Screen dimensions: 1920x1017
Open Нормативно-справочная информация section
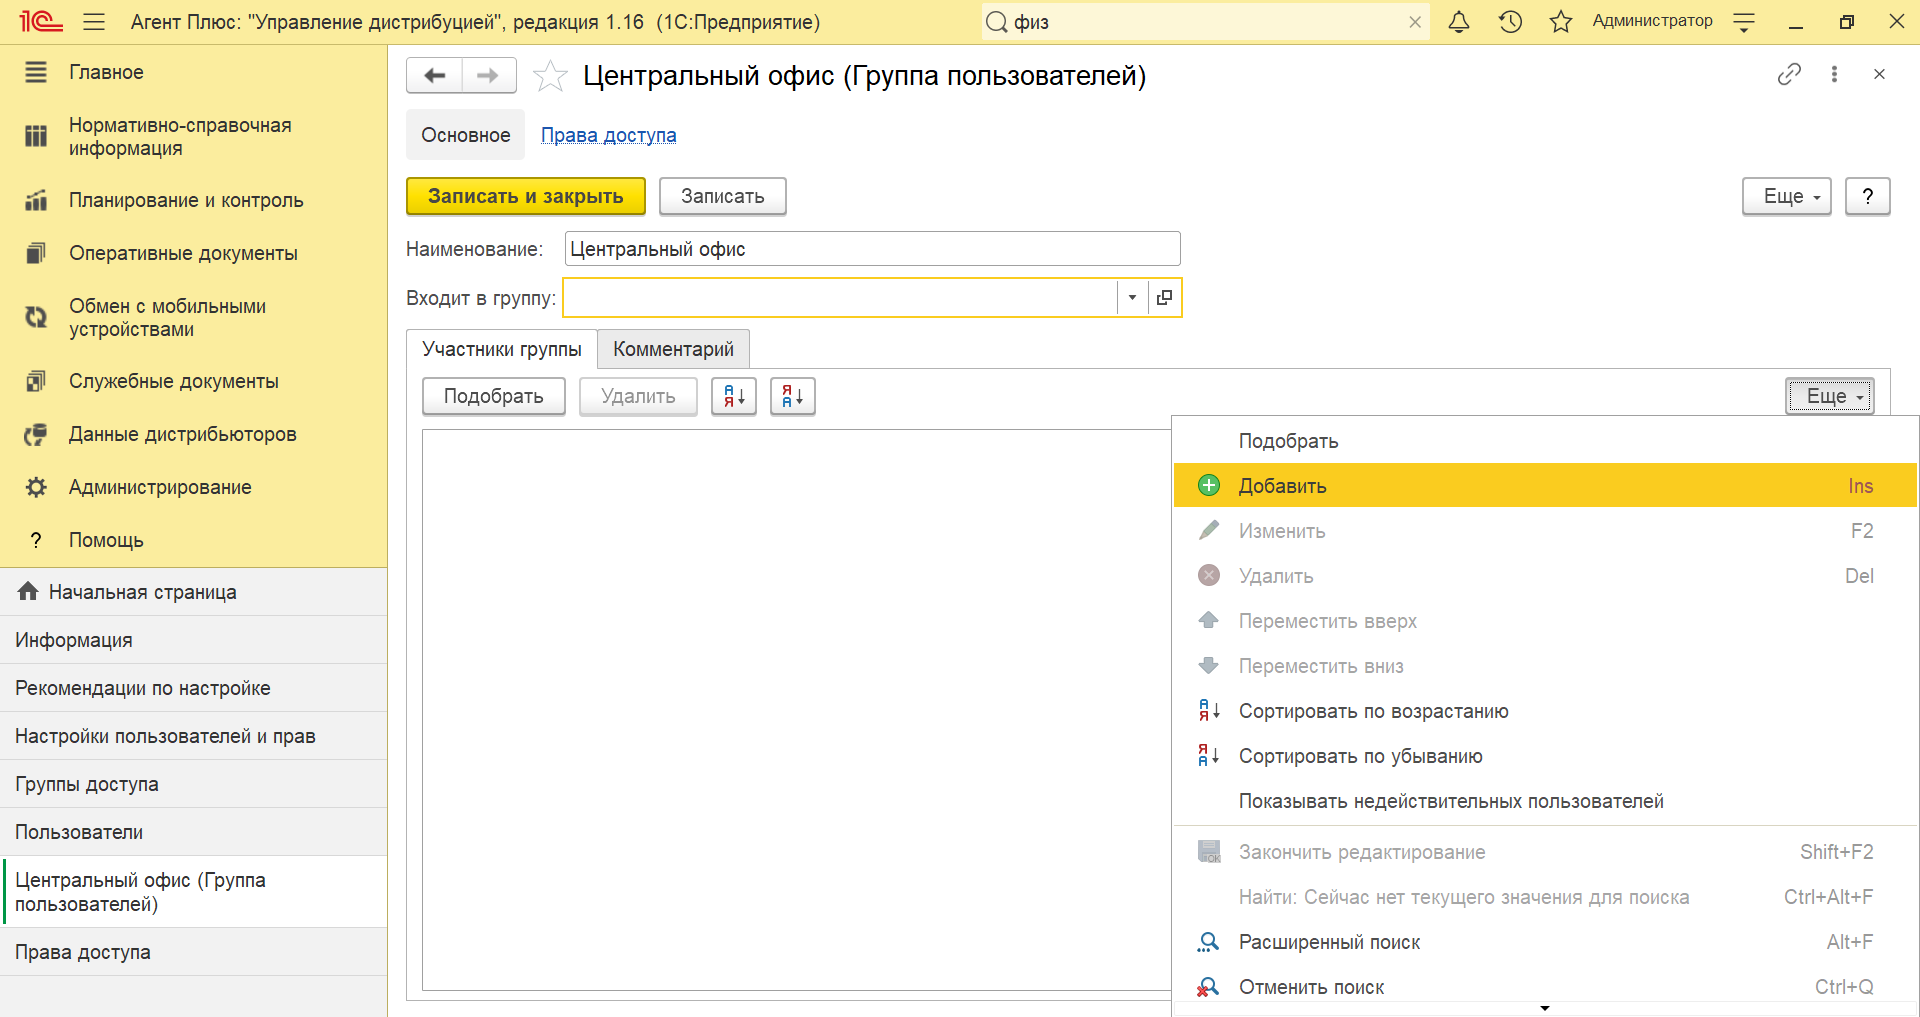(x=193, y=137)
